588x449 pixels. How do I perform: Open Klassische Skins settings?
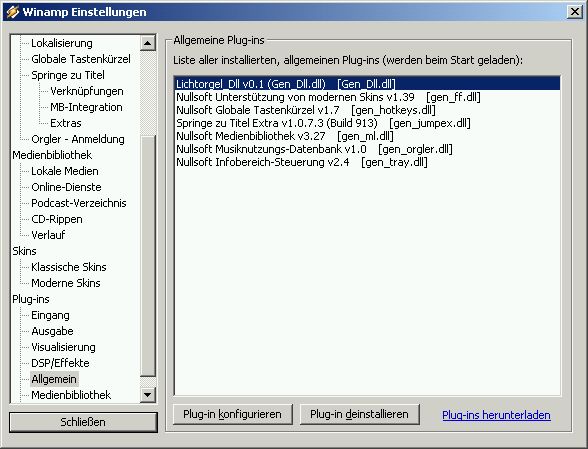tap(69, 267)
